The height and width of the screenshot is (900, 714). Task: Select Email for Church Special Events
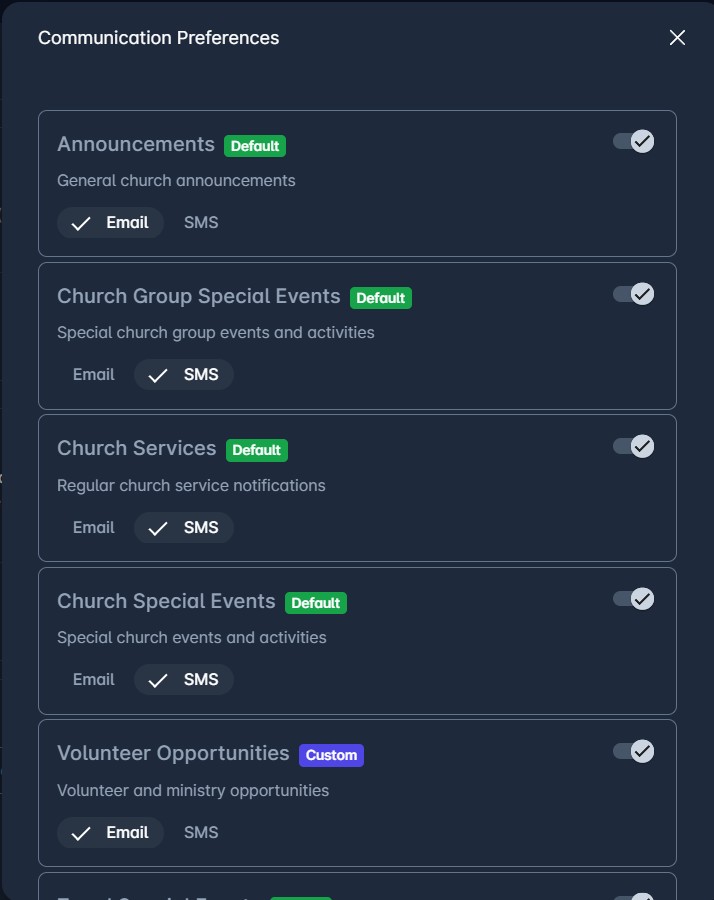[x=94, y=680]
